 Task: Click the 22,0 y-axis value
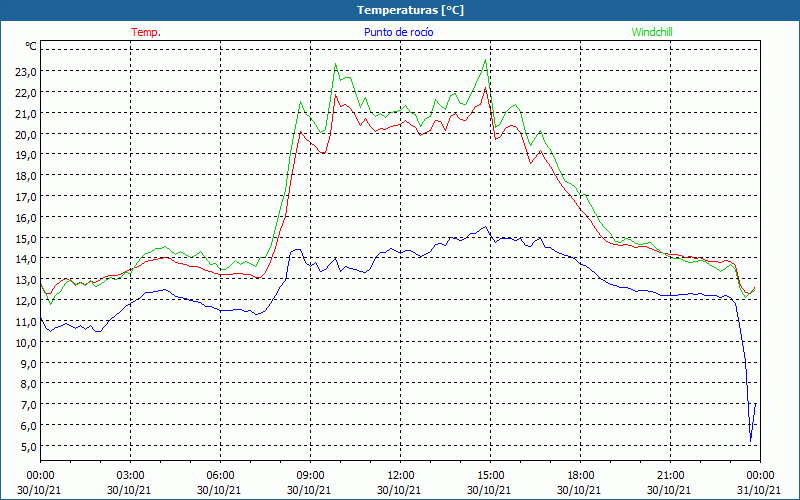point(26,92)
